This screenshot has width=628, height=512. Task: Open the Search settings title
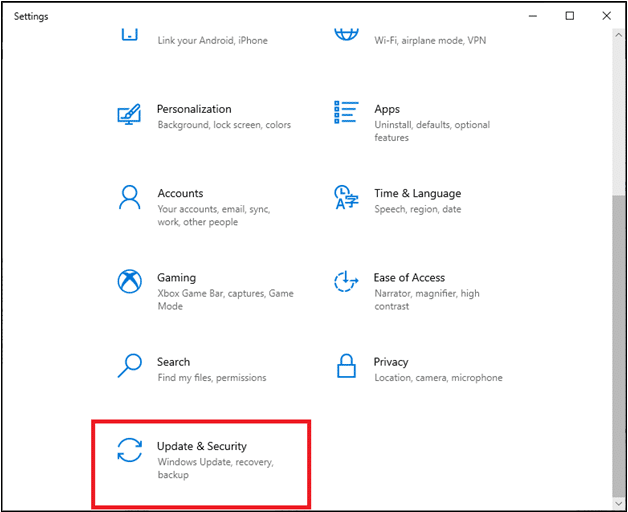click(x=173, y=362)
